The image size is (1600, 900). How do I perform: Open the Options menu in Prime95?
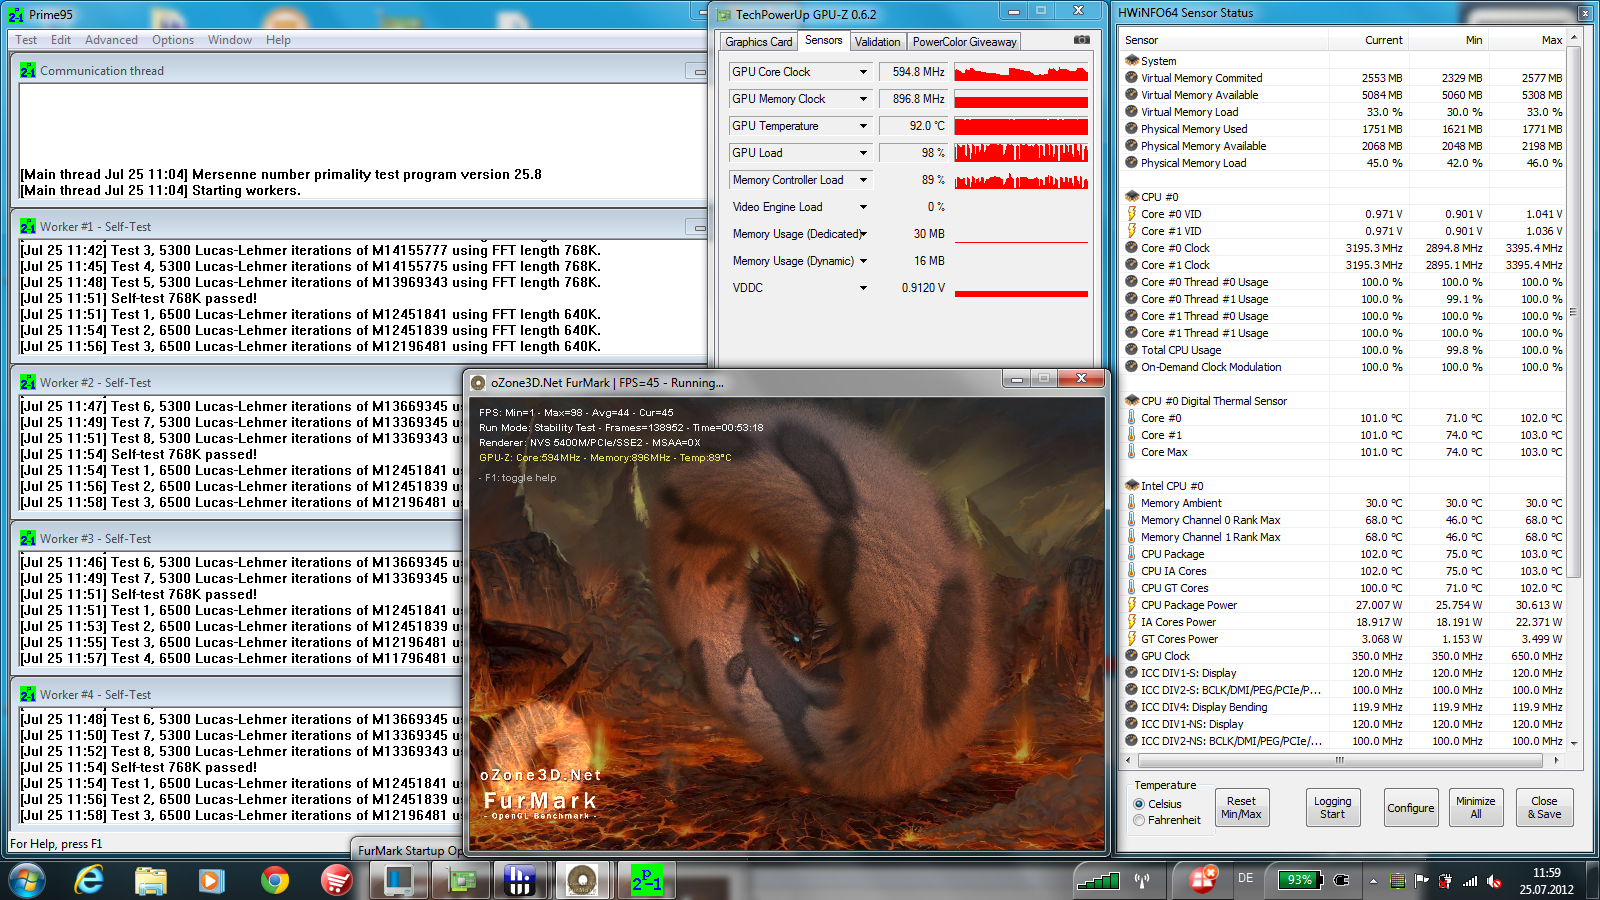point(173,40)
